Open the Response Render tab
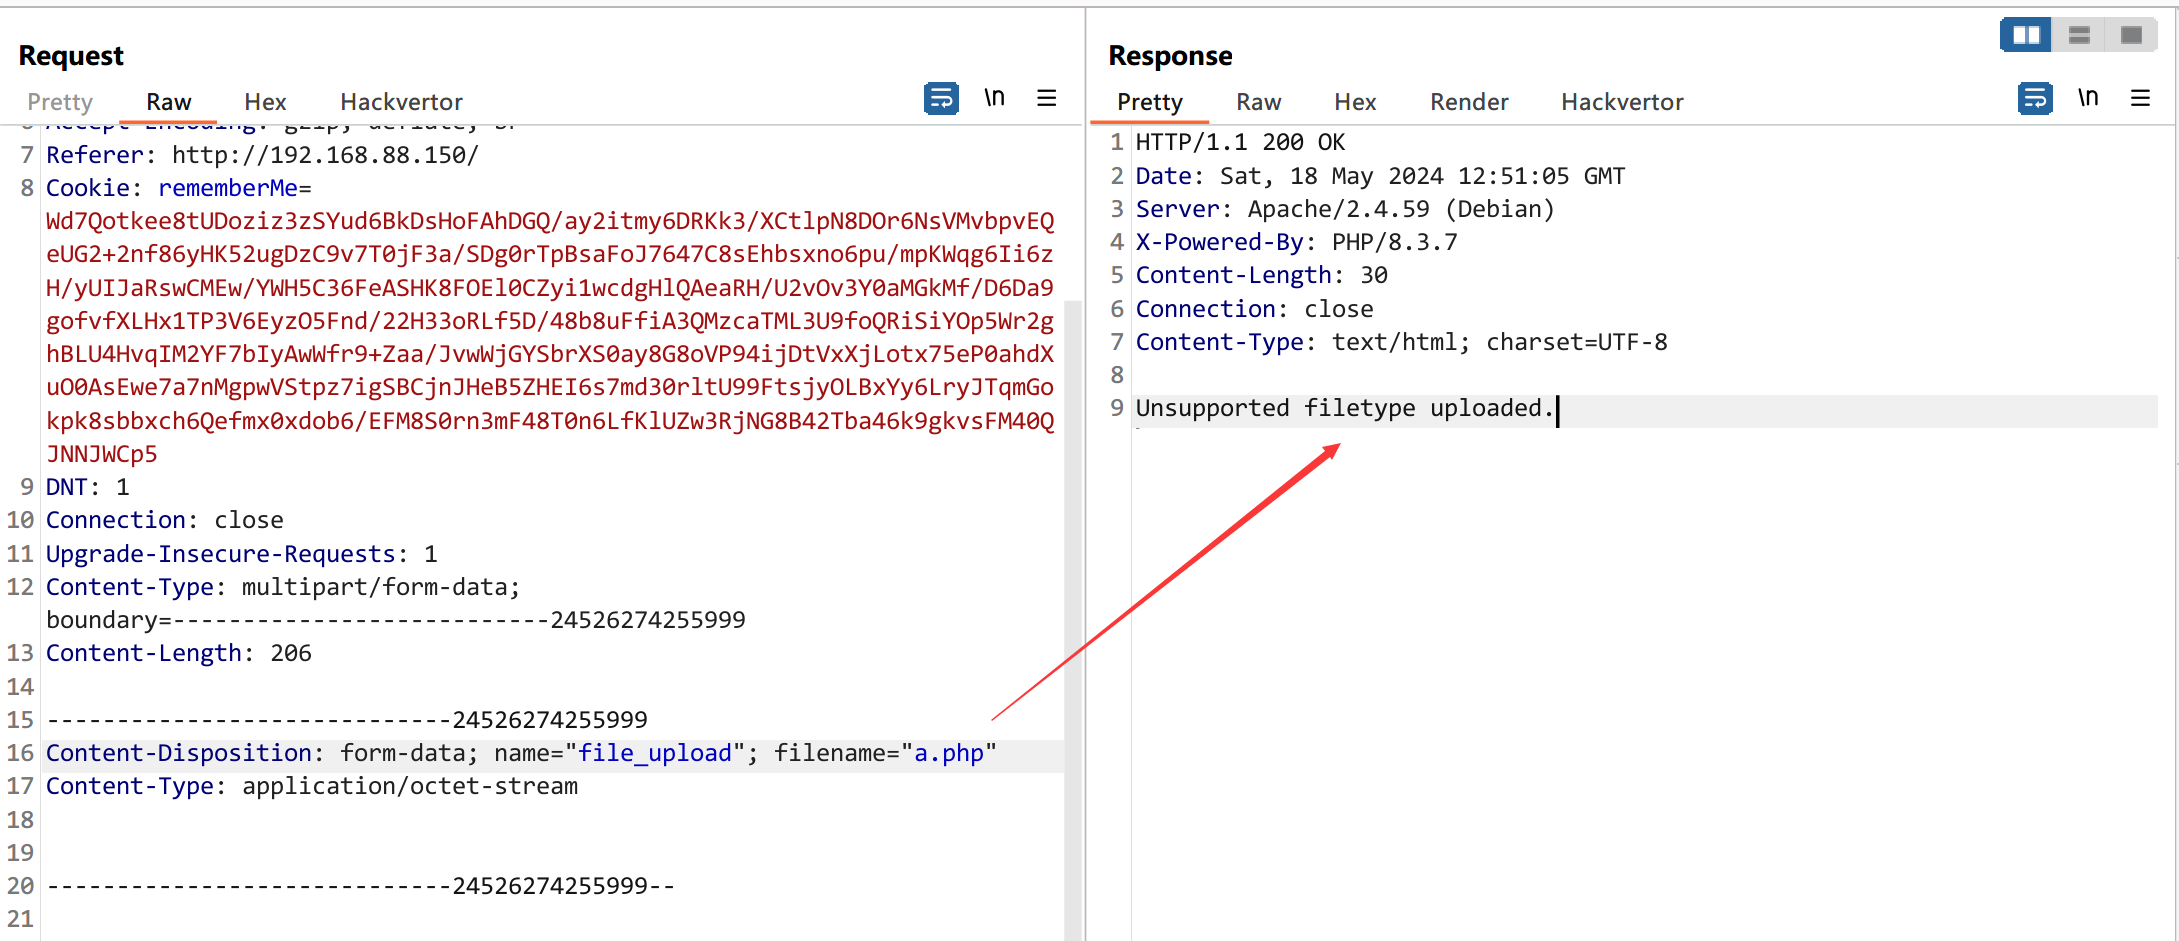Image resolution: width=2179 pixels, height=941 pixels. point(1468,102)
